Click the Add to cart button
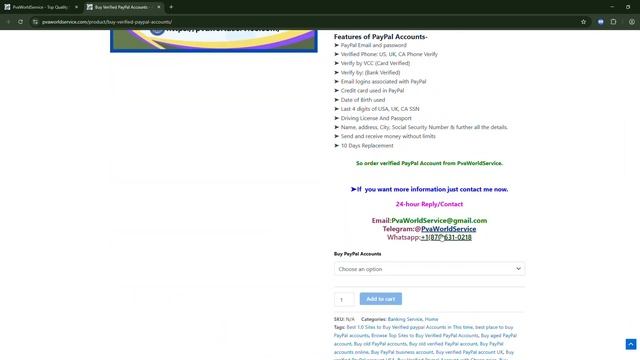The width and height of the screenshot is (640, 360). coord(380,299)
